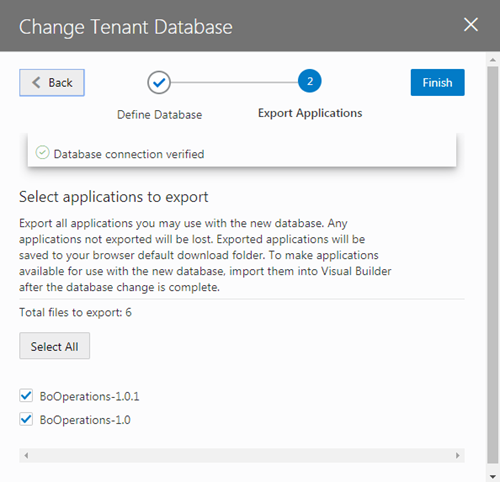The image size is (500, 482).
Task: Click the Finish button
Action: click(x=437, y=82)
